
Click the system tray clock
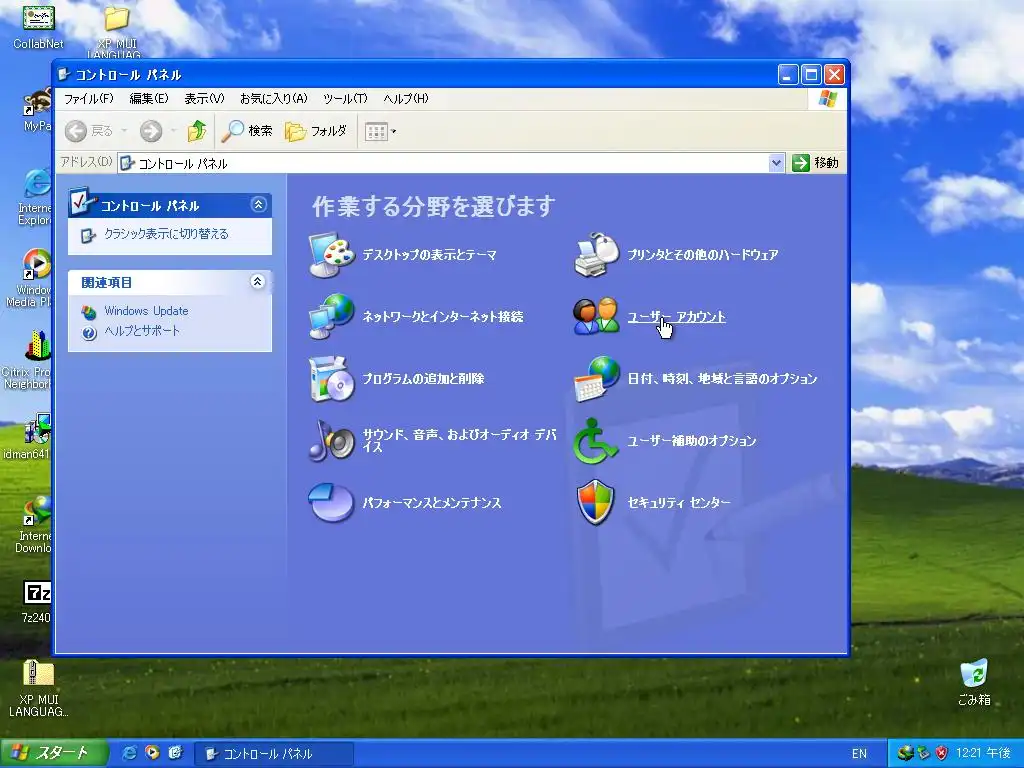tap(983, 753)
